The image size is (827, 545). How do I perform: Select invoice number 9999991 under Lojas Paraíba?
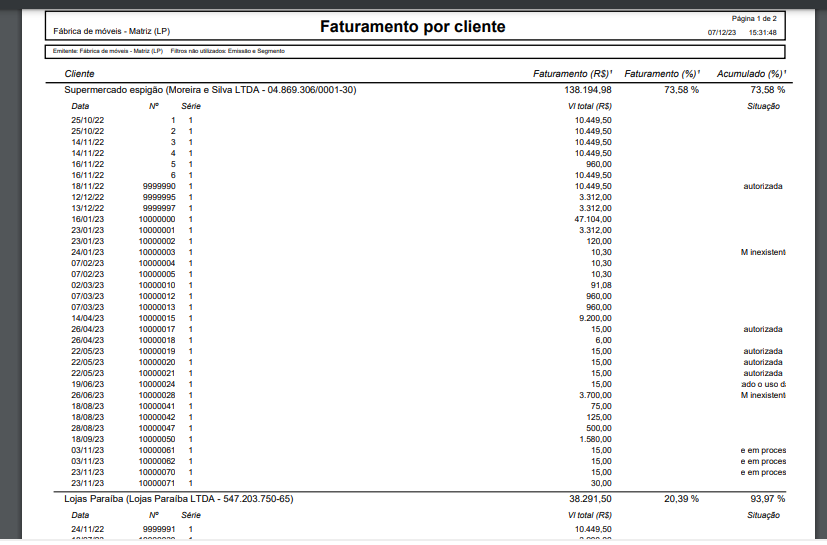coord(159,530)
